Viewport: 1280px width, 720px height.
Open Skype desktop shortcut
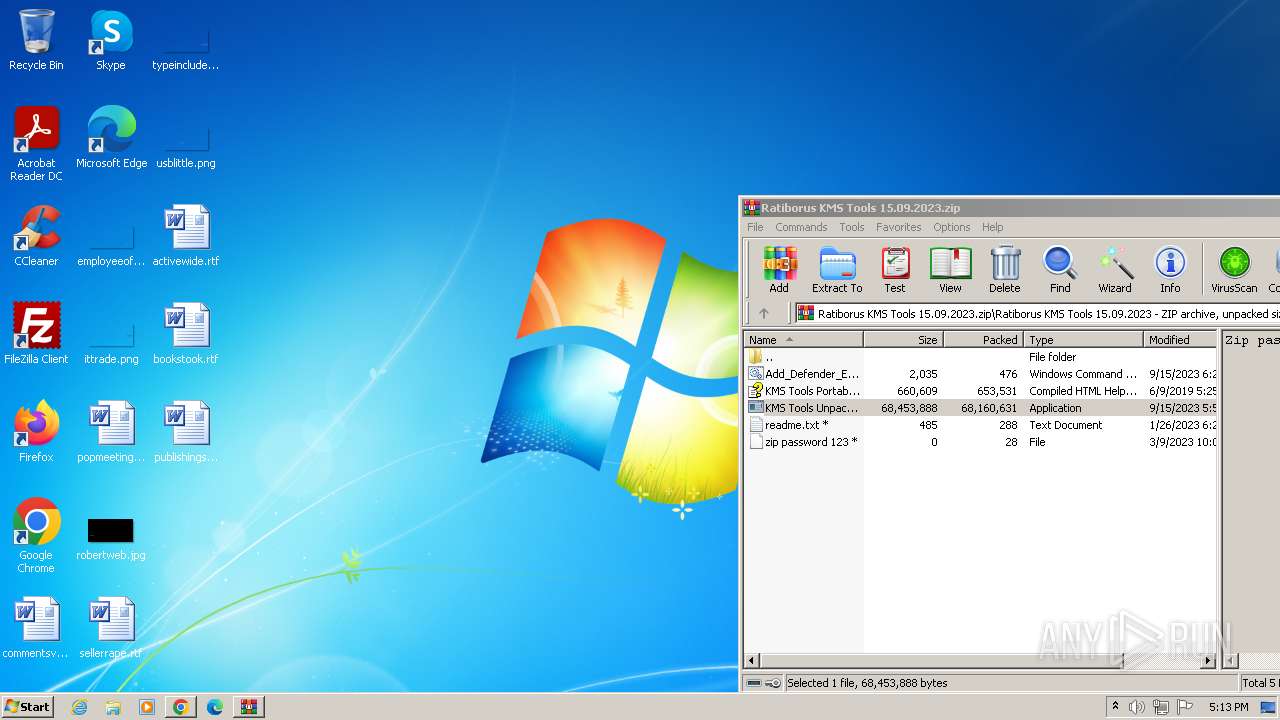coord(111,40)
